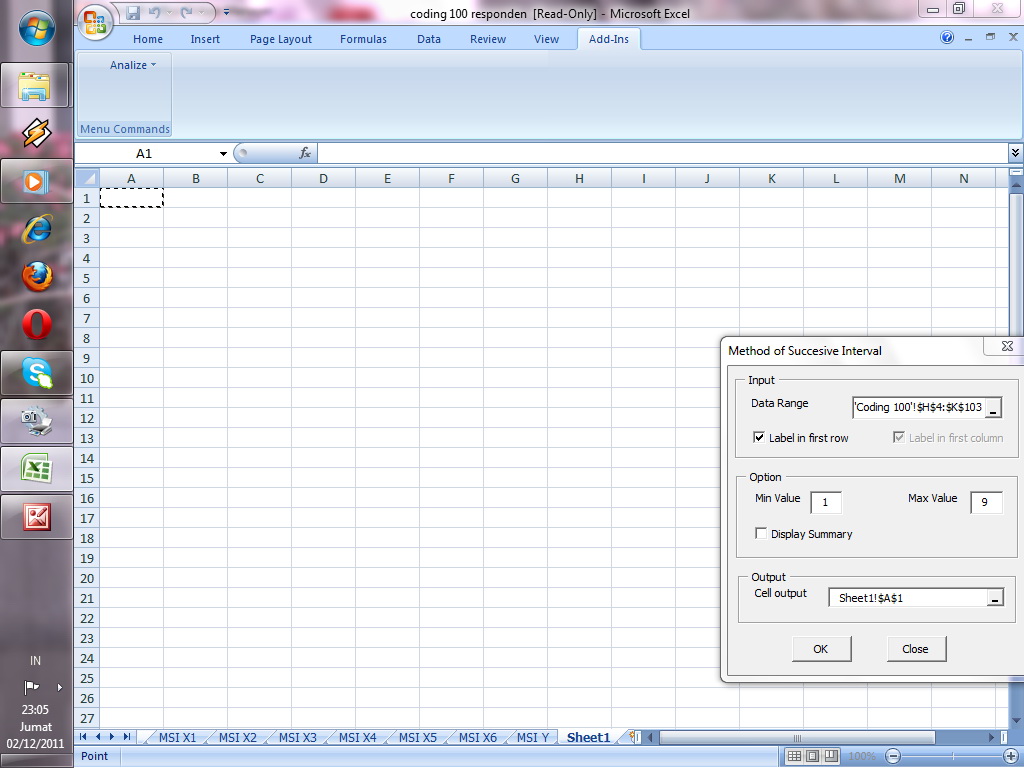Screen dimensions: 1024x768
Task: Open the Office Button menu
Action: 95,22
